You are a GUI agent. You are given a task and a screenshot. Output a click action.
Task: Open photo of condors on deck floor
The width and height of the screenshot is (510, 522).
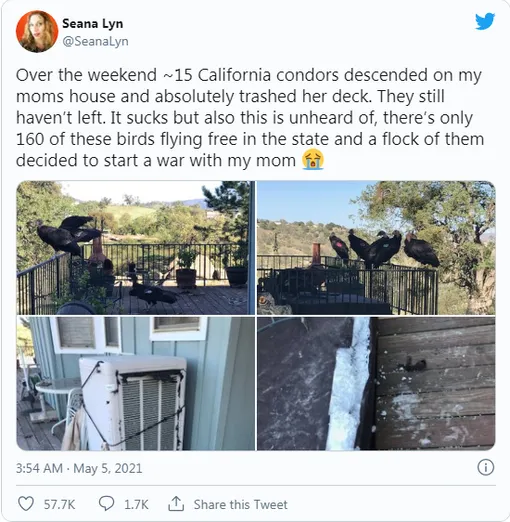(x=136, y=248)
